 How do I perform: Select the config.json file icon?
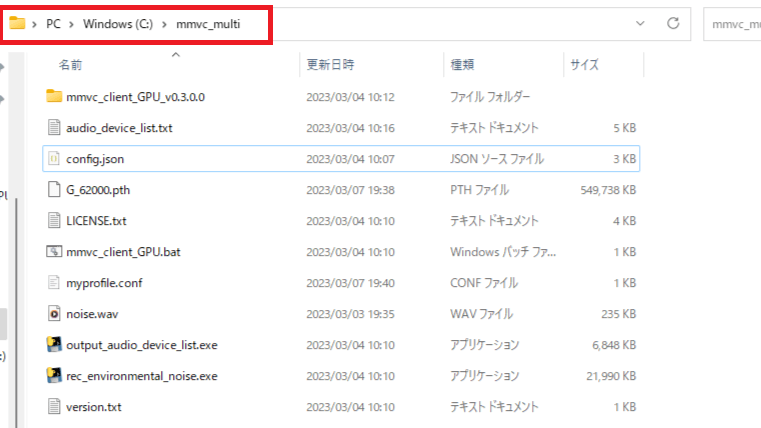click(54, 158)
